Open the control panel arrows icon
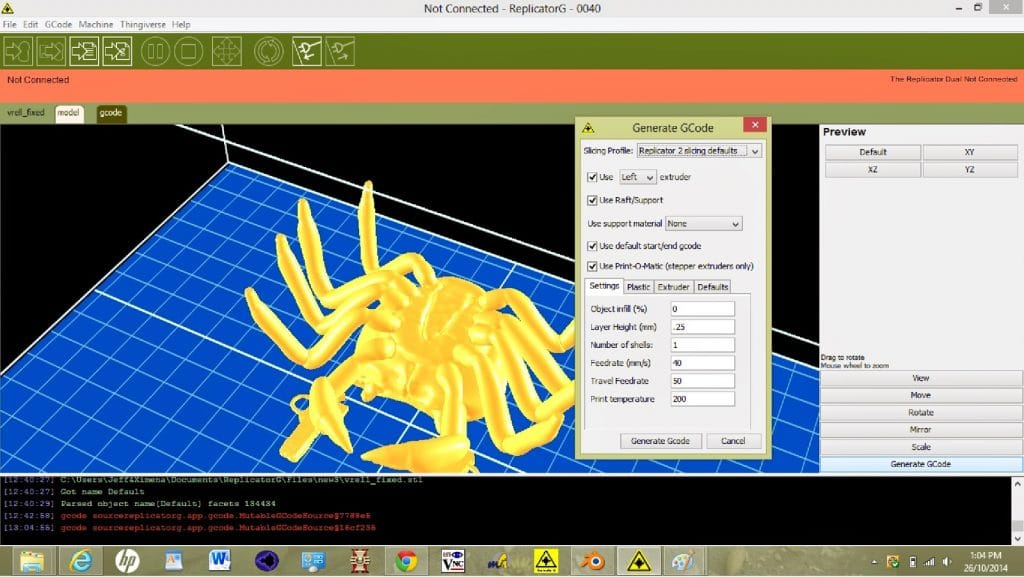1024x577 pixels. [x=227, y=51]
